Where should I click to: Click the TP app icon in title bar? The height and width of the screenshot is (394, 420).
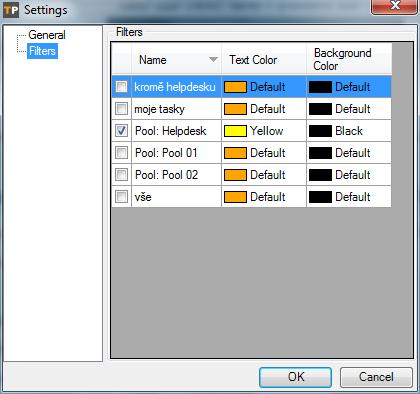(11, 10)
